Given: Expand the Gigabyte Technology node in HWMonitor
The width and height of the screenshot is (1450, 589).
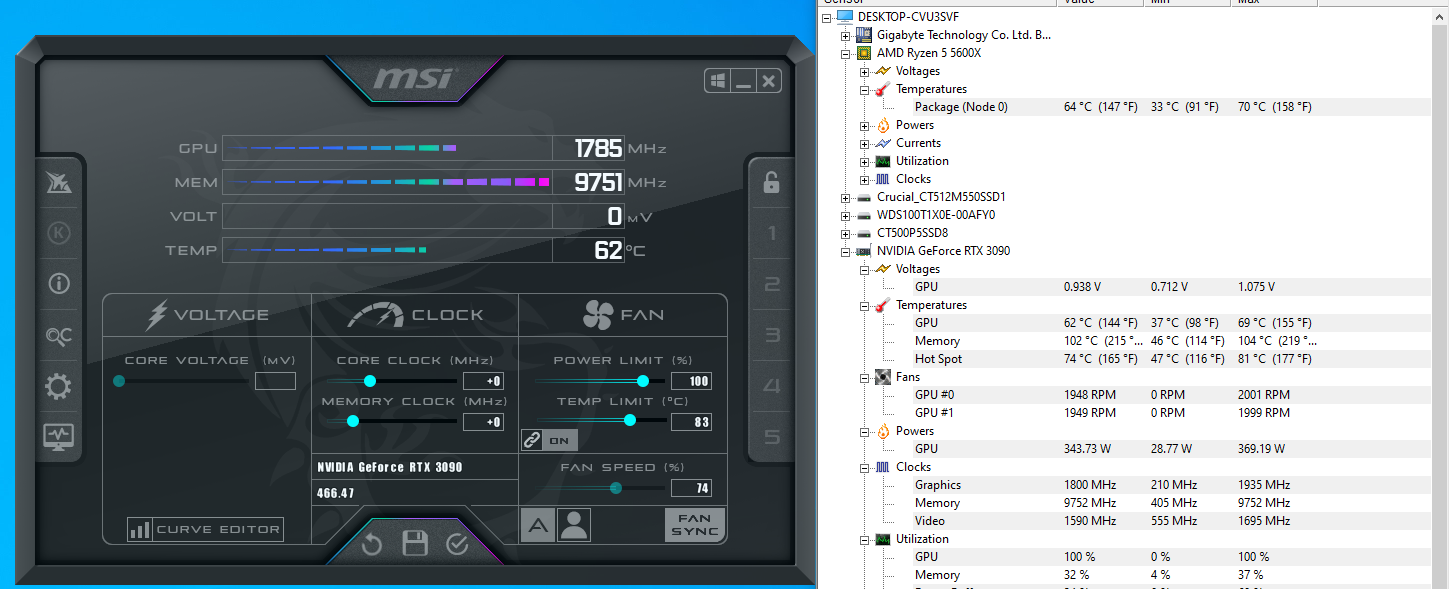Looking at the screenshot, I should (846, 35).
